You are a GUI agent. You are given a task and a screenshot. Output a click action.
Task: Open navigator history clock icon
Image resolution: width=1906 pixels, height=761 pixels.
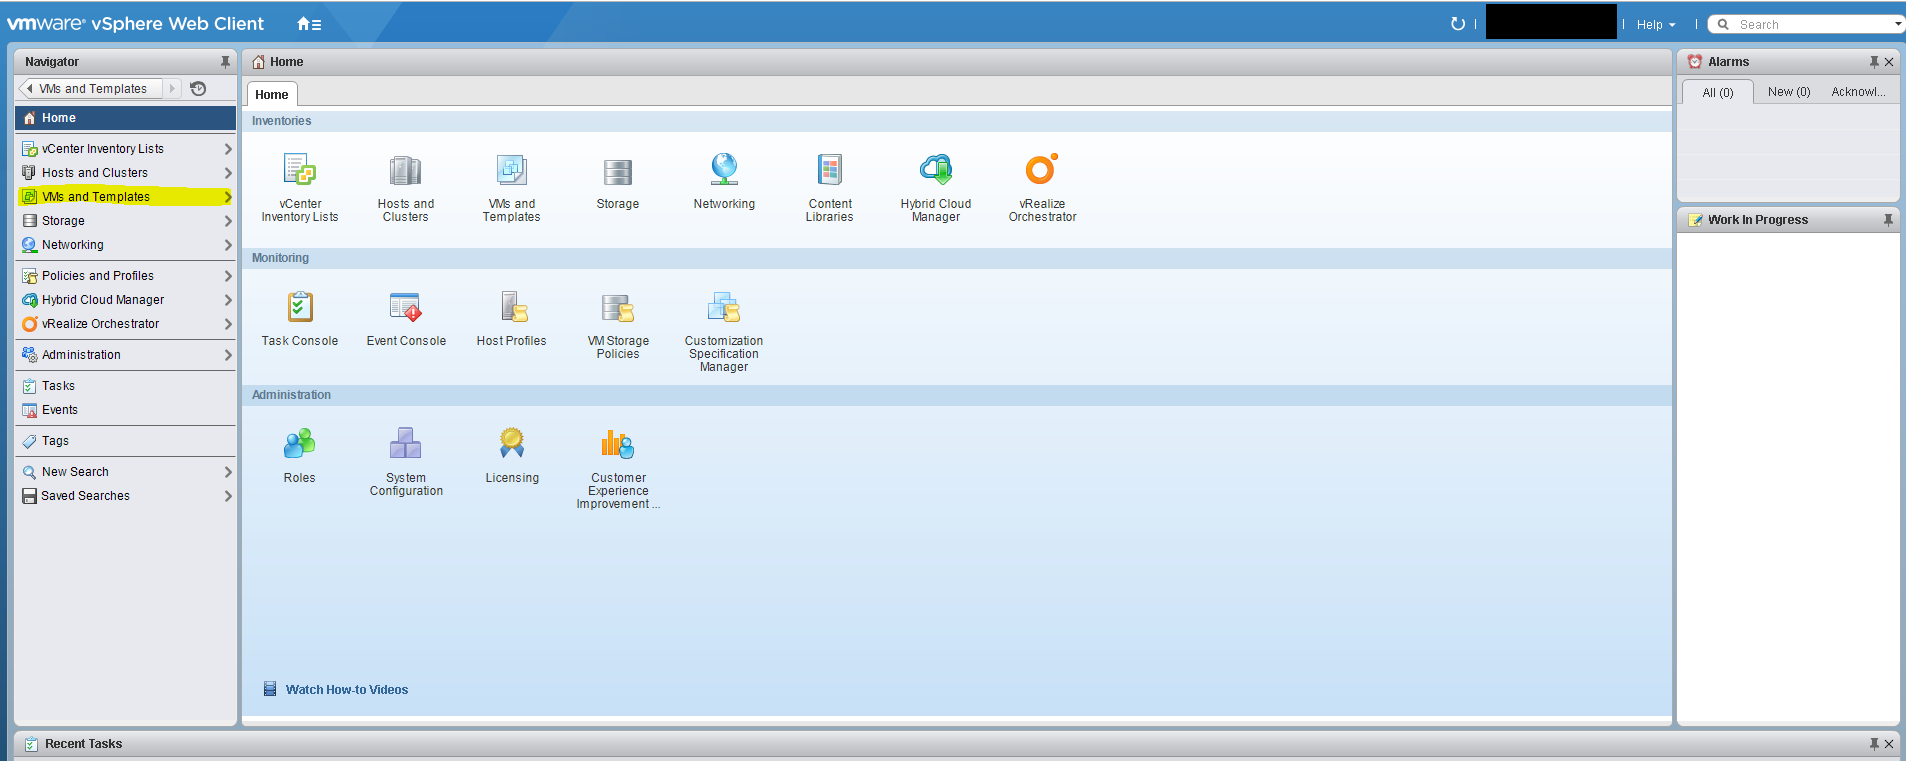coord(198,89)
